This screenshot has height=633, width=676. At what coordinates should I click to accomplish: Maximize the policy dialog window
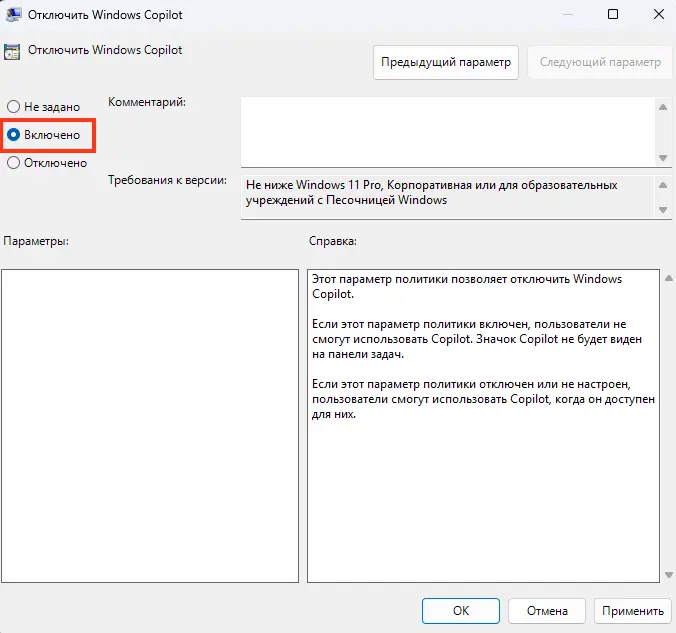click(x=613, y=15)
